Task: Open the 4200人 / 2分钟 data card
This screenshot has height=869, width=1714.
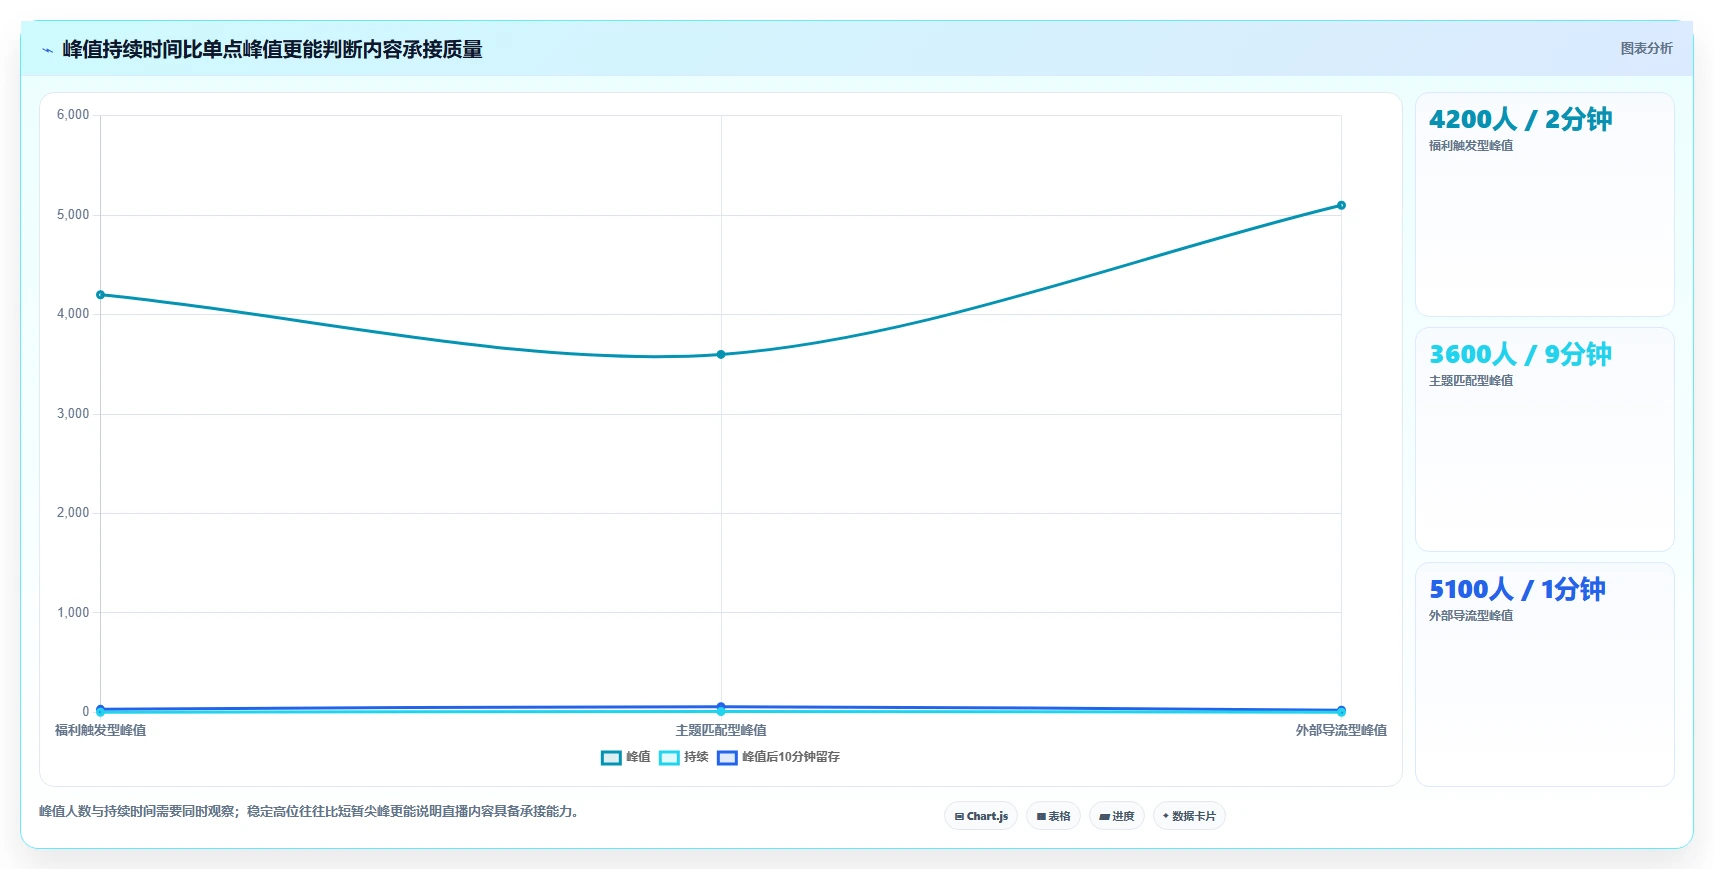Action: coord(1544,205)
